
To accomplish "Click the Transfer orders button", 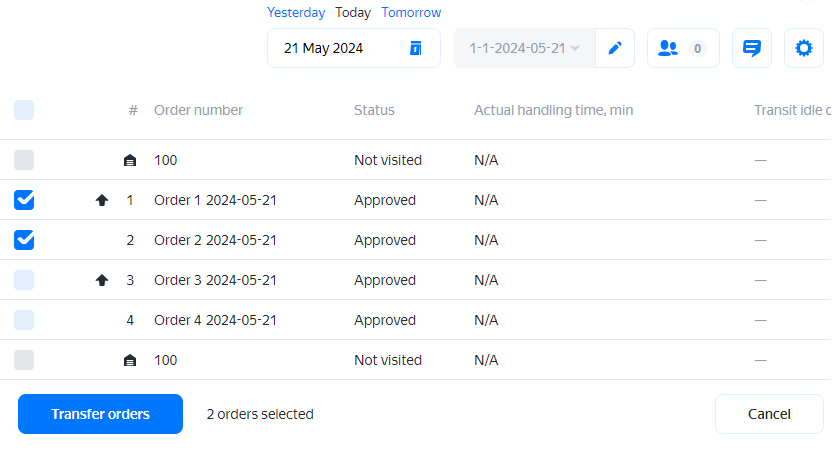I will [x=100, y=414].
